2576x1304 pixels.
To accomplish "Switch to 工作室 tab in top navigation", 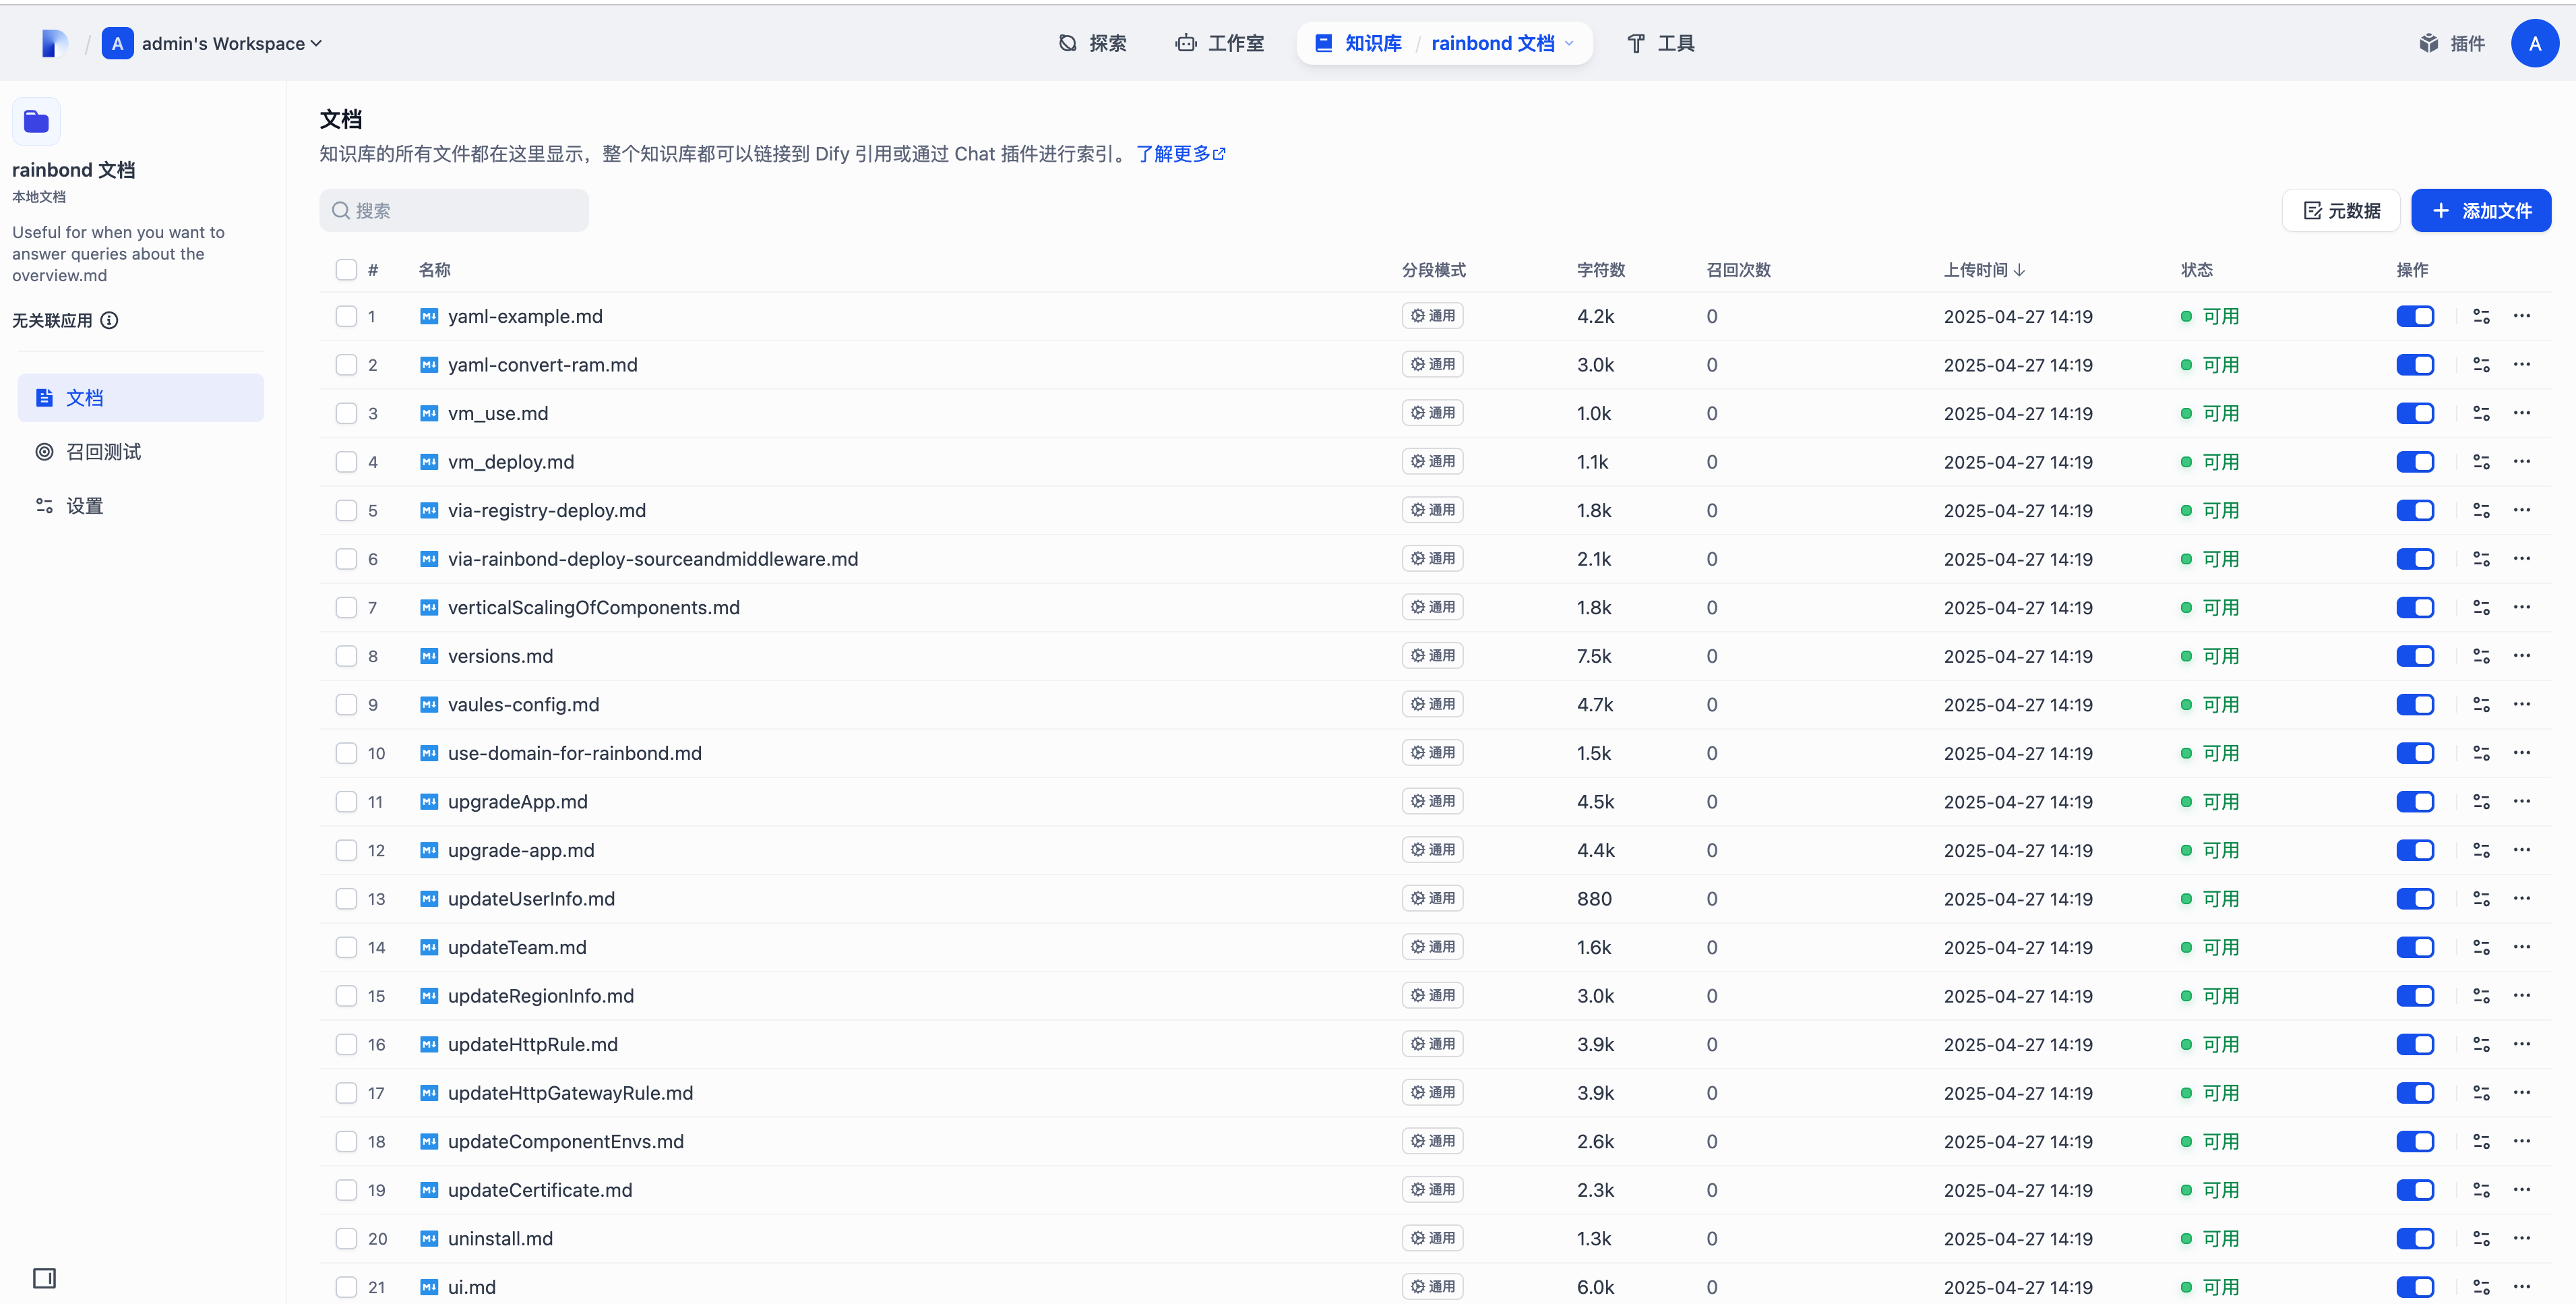I will [x=1220, y=43].
